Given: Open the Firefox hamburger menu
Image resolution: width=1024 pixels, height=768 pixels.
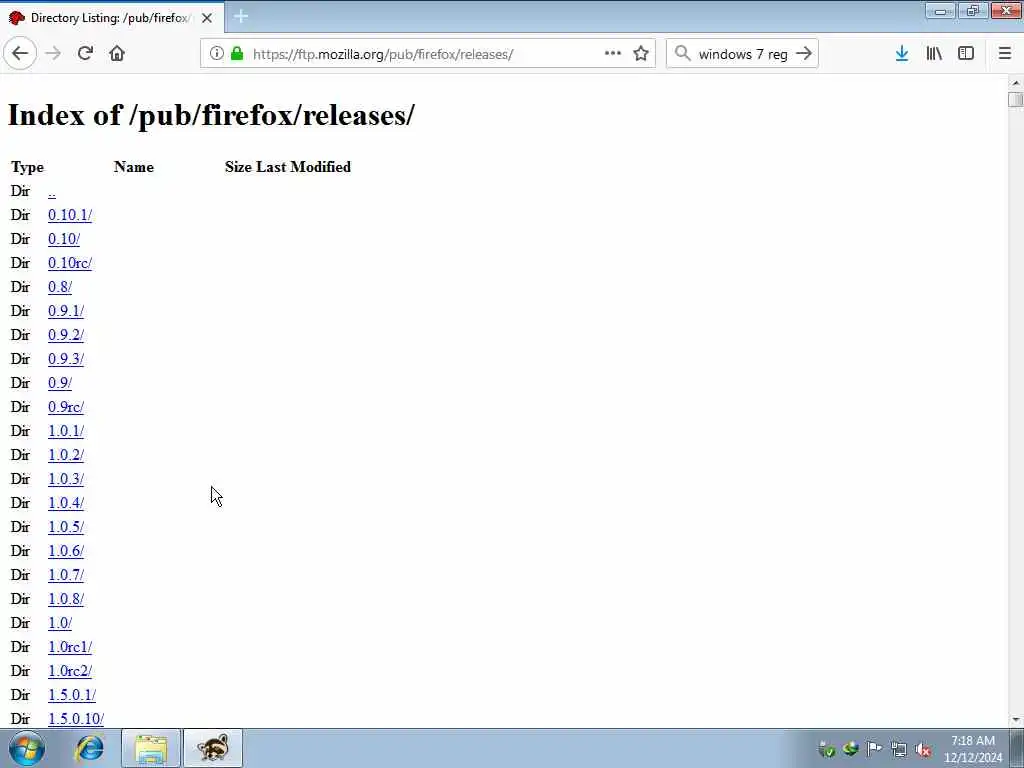Looking at the screenshot, I should pyautogui.click(x=1005, y=54).
